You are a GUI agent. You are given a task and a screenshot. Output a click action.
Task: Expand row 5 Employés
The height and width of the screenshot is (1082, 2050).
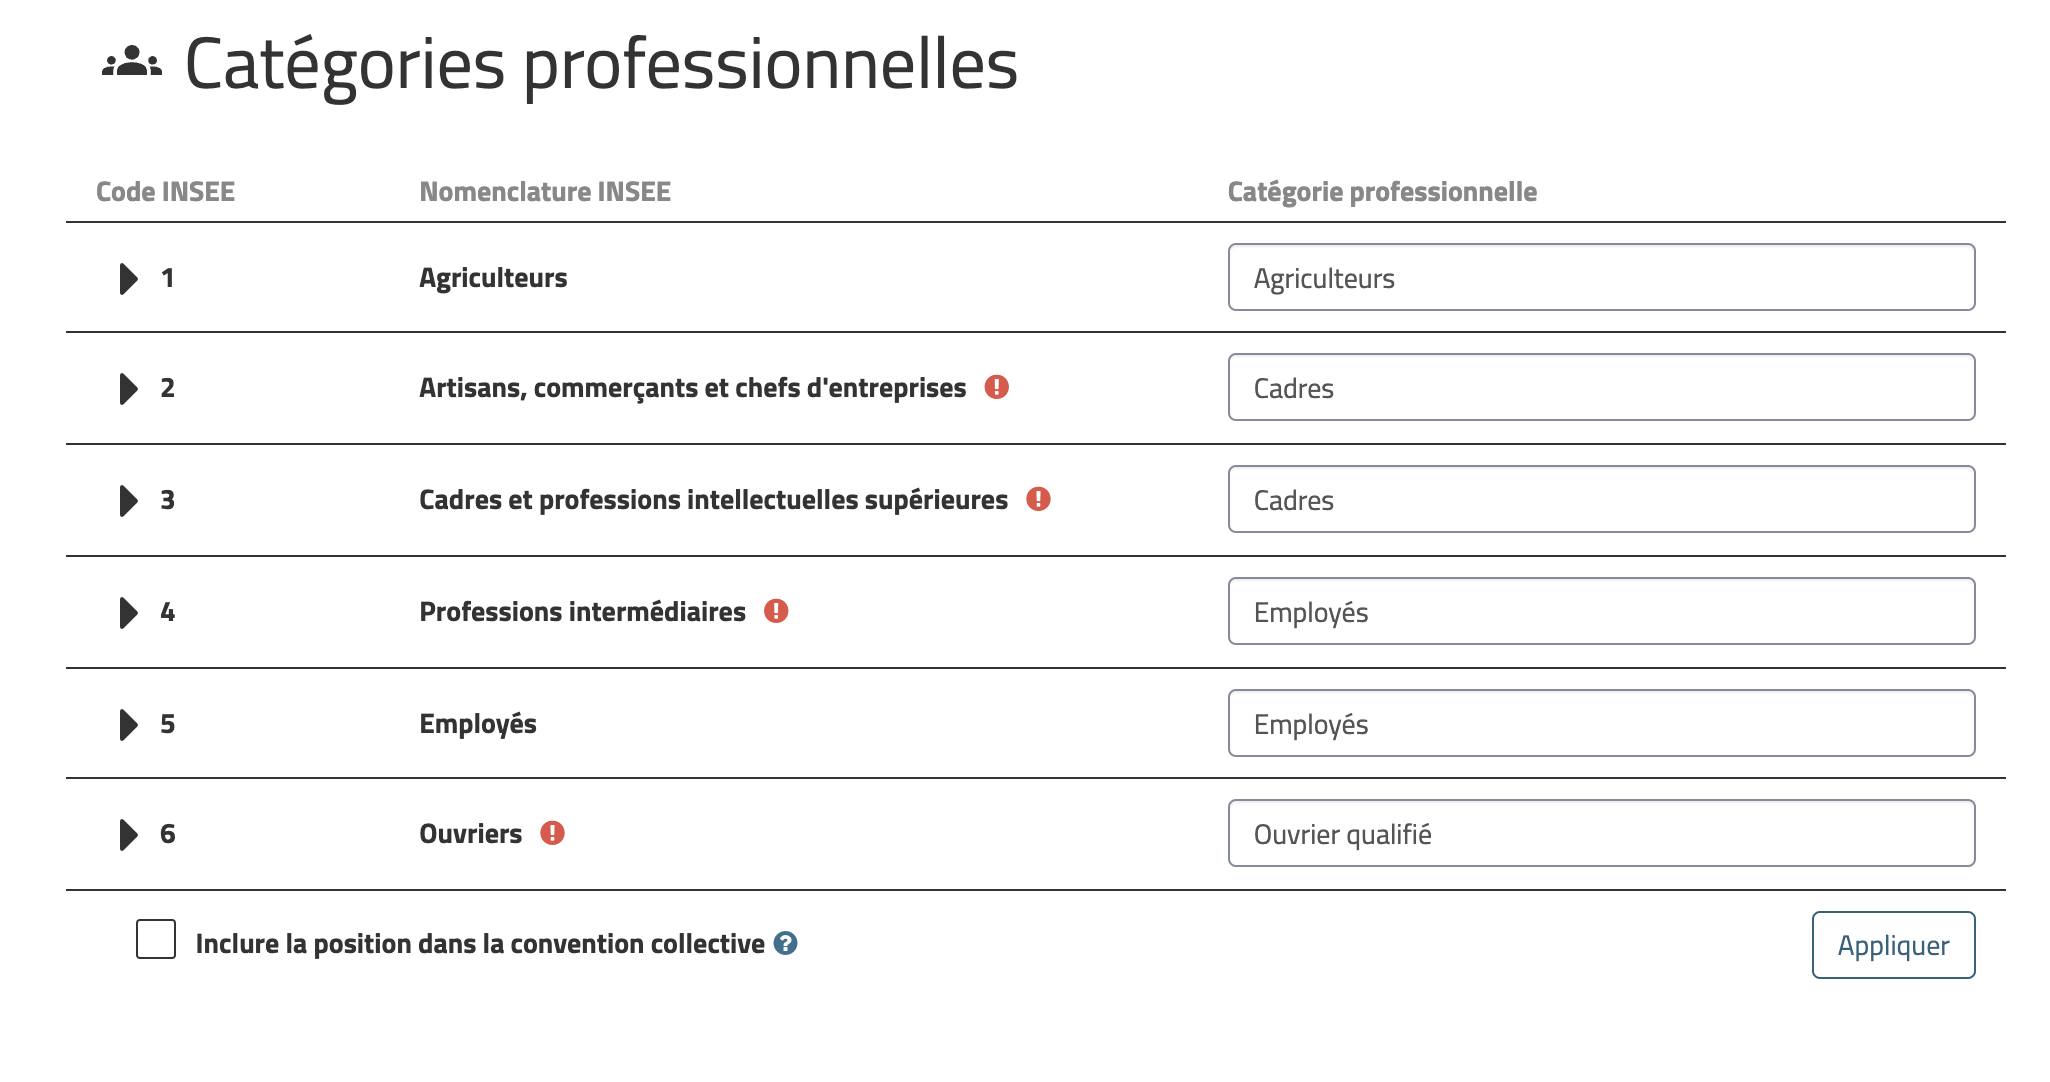[x=128, y=724]
